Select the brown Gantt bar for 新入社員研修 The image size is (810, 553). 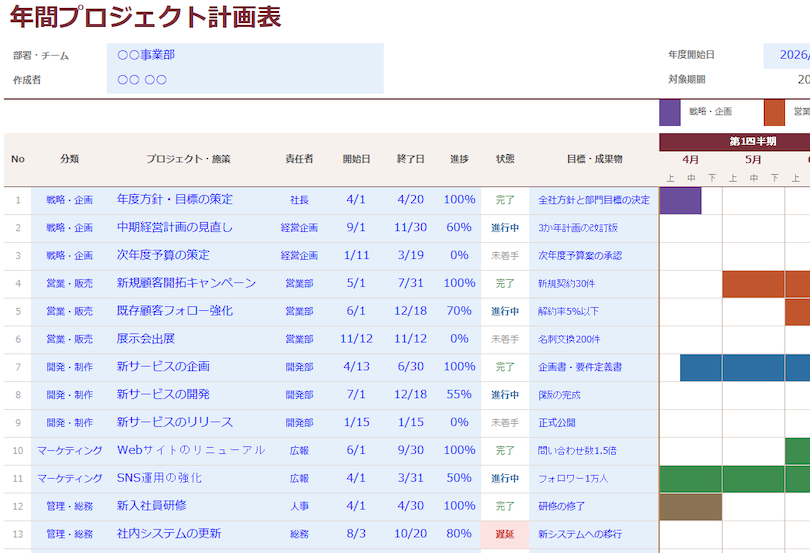[x=691, y=507]
